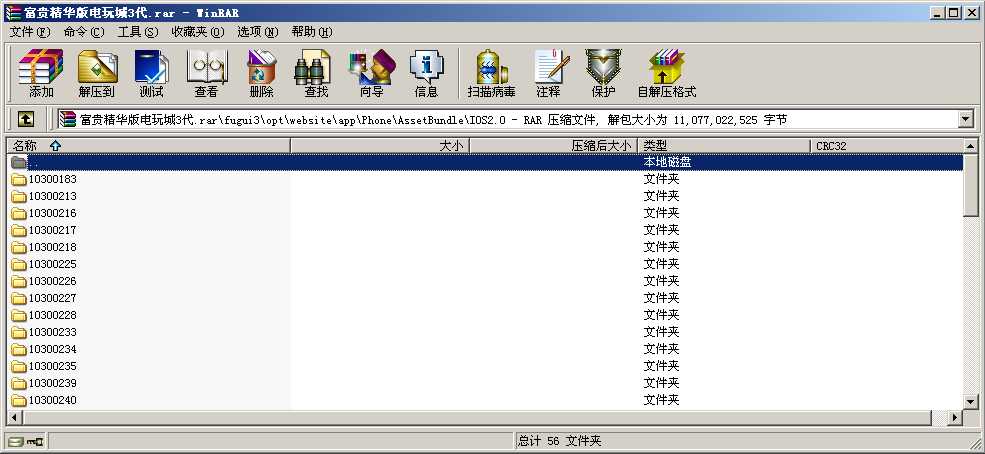Open the 选项(N) menu
This screenshot has height=454, width=985.
click(x=258, y=32)
